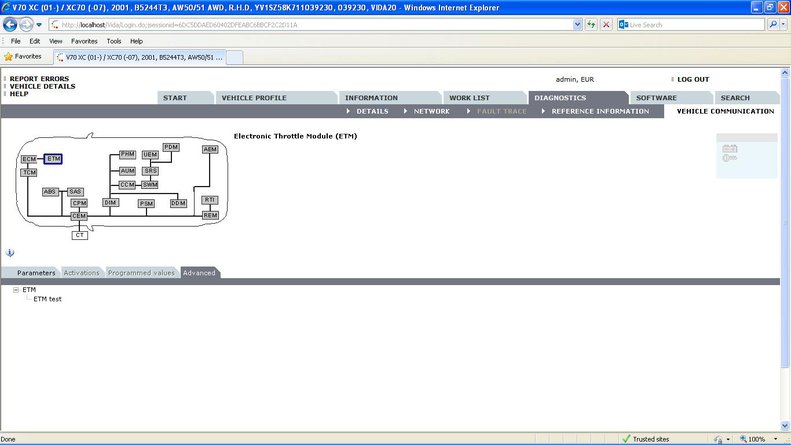Pick the SRS module node
Image resolution: width=791 pixels, height=445 pixels.
(x=150, y=171)
